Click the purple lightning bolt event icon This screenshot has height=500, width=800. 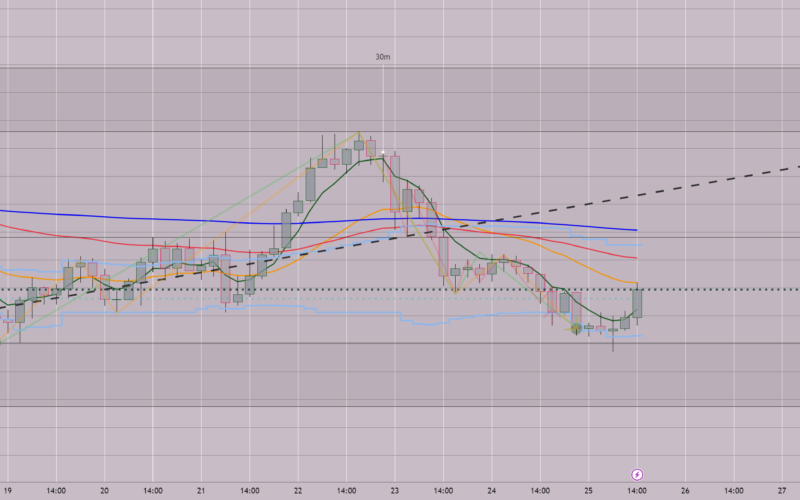click(x=637, y=474)
